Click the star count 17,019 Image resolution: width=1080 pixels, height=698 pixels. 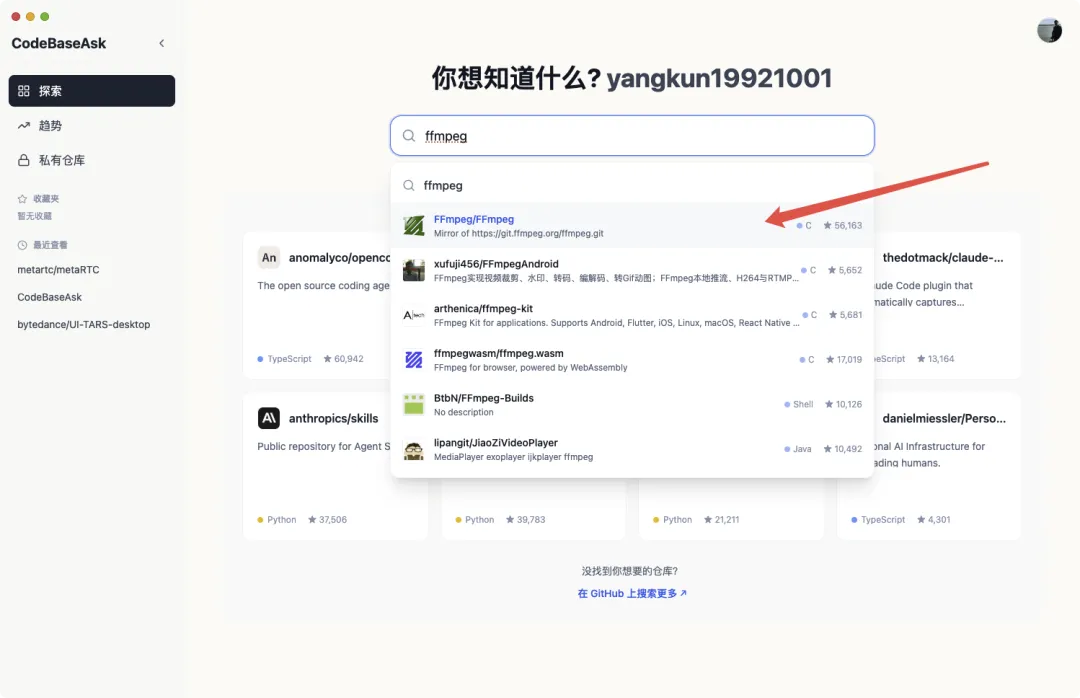(844, 360)
